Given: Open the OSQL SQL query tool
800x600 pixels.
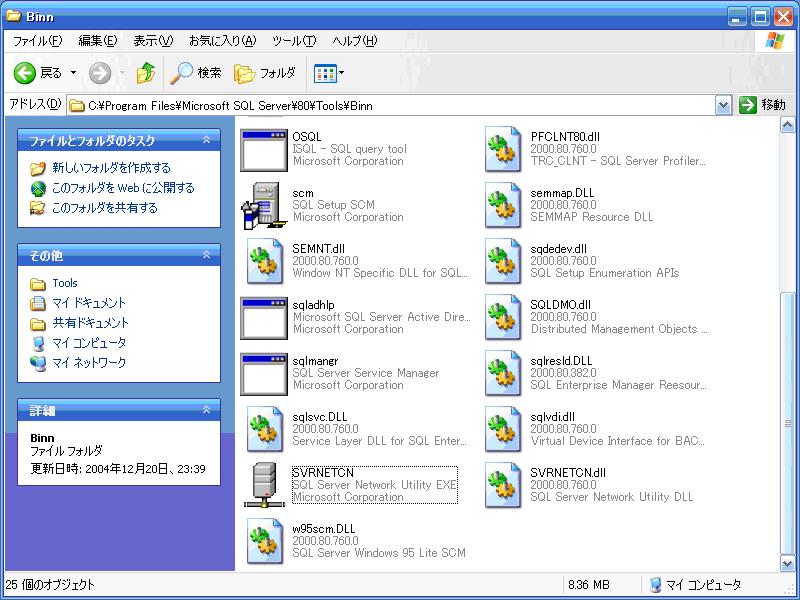Looking at the screenshot, I should pos(264,147).
